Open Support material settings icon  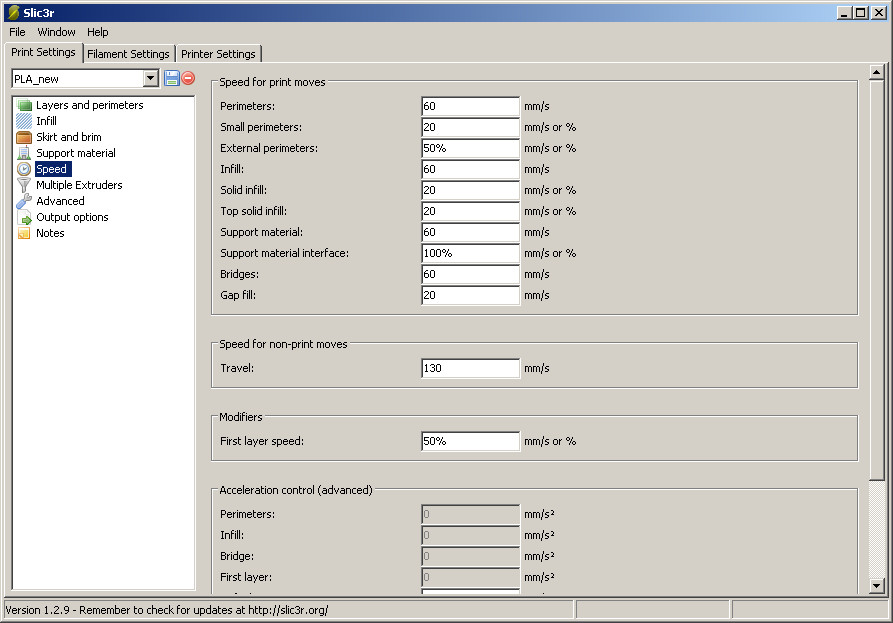[x=25, y=153]
